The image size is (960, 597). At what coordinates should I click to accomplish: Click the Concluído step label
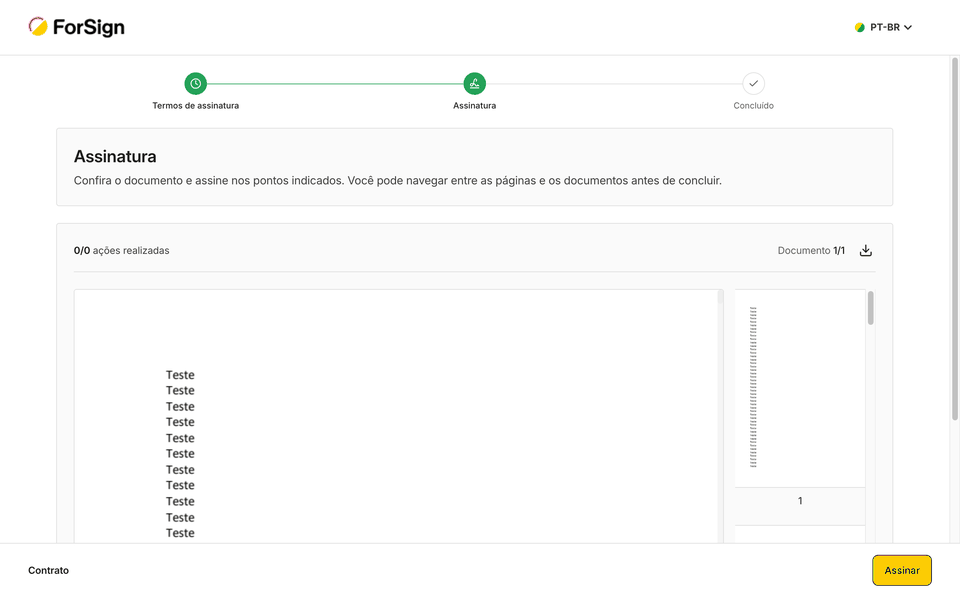pos(754,105)
